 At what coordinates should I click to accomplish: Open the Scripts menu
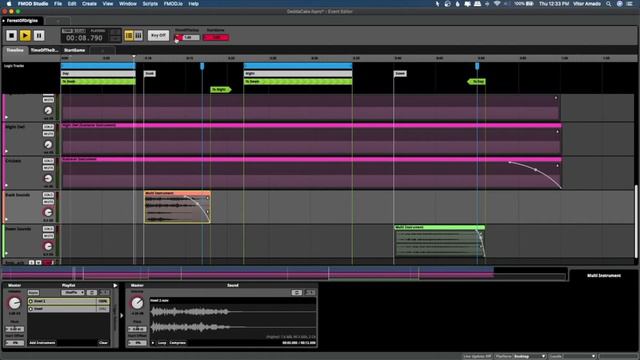(150, 4)
